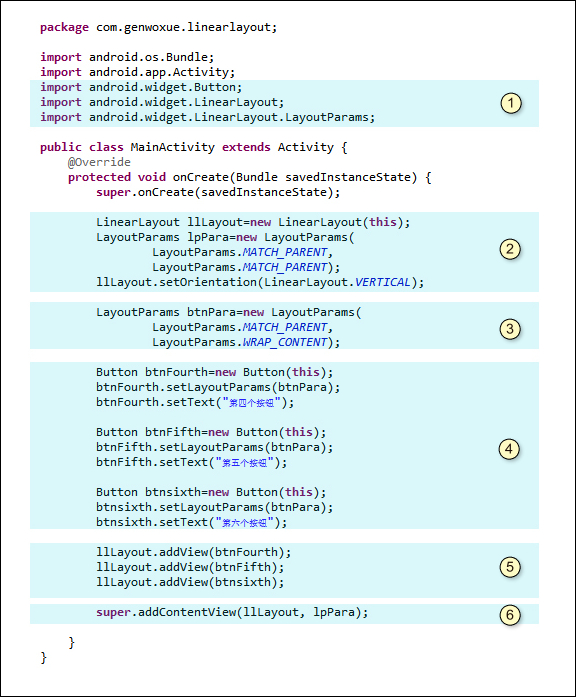Click the WRAP_CONTENT constant
Viewport: 576px width, 697px height.
coord(285,342)
